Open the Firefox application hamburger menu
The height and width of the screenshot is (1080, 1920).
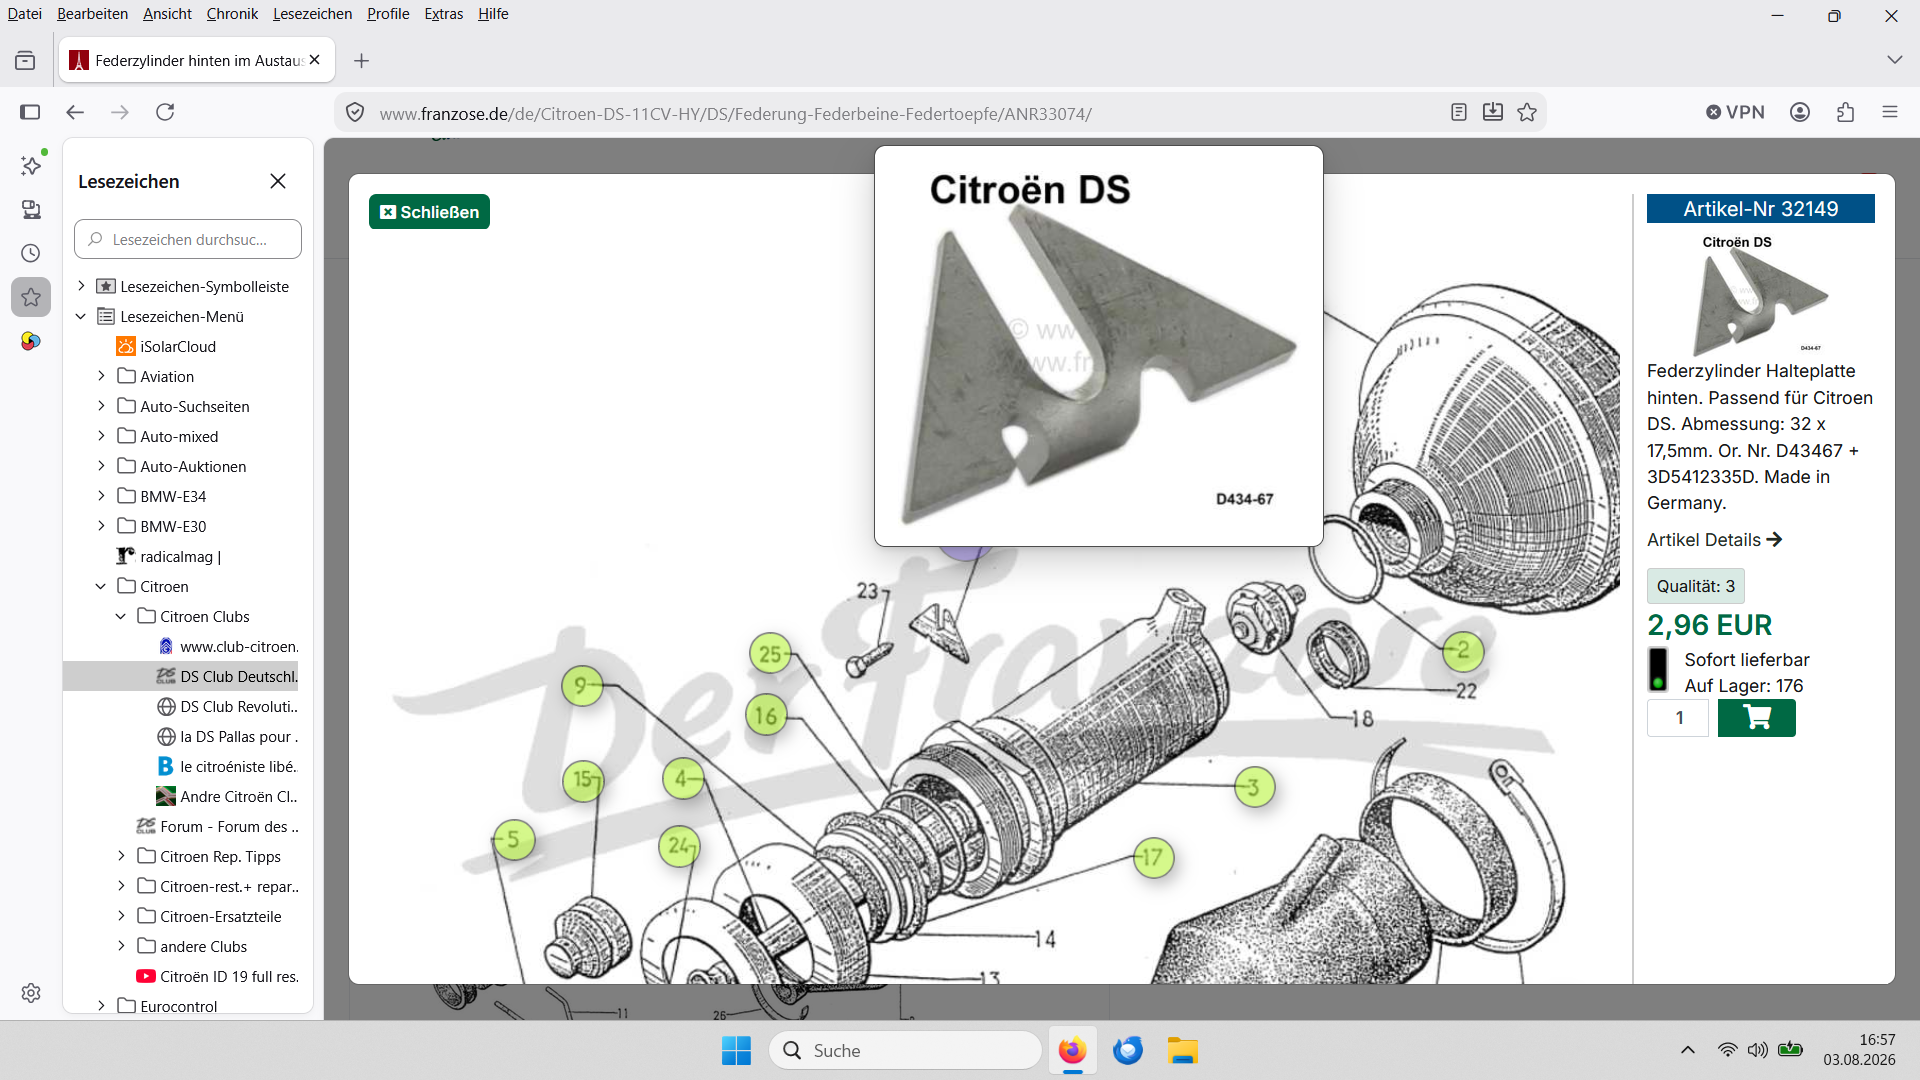tap(1890, 112)
